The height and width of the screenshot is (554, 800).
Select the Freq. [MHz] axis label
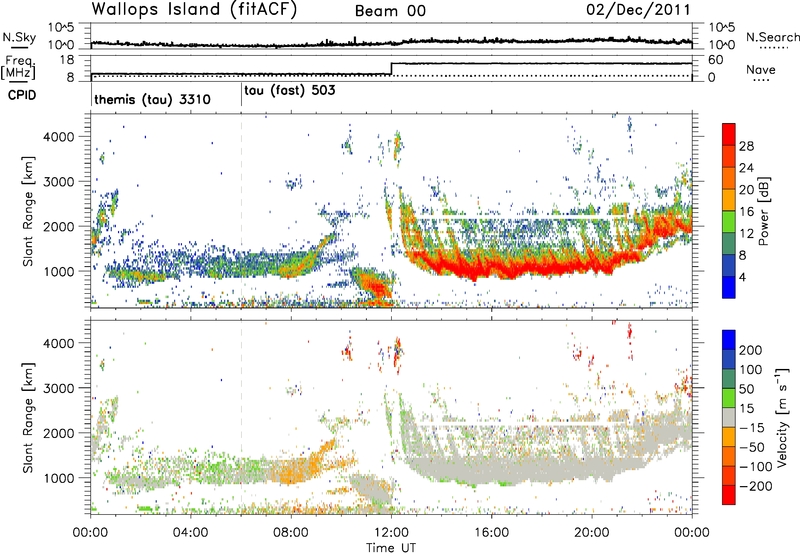(18, 68)
